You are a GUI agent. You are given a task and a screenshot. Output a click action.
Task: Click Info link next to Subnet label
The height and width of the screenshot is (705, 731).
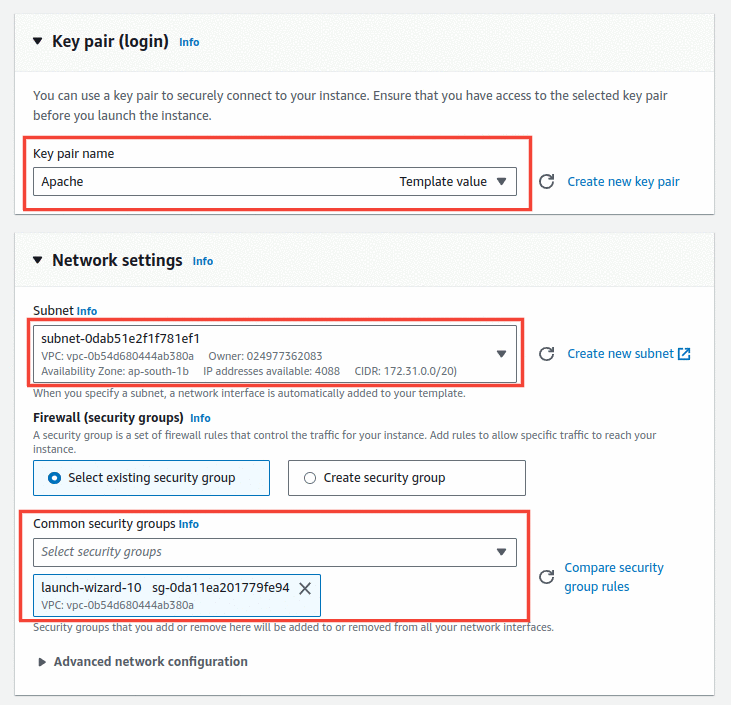pyautogui.click(x=87, y=311)
